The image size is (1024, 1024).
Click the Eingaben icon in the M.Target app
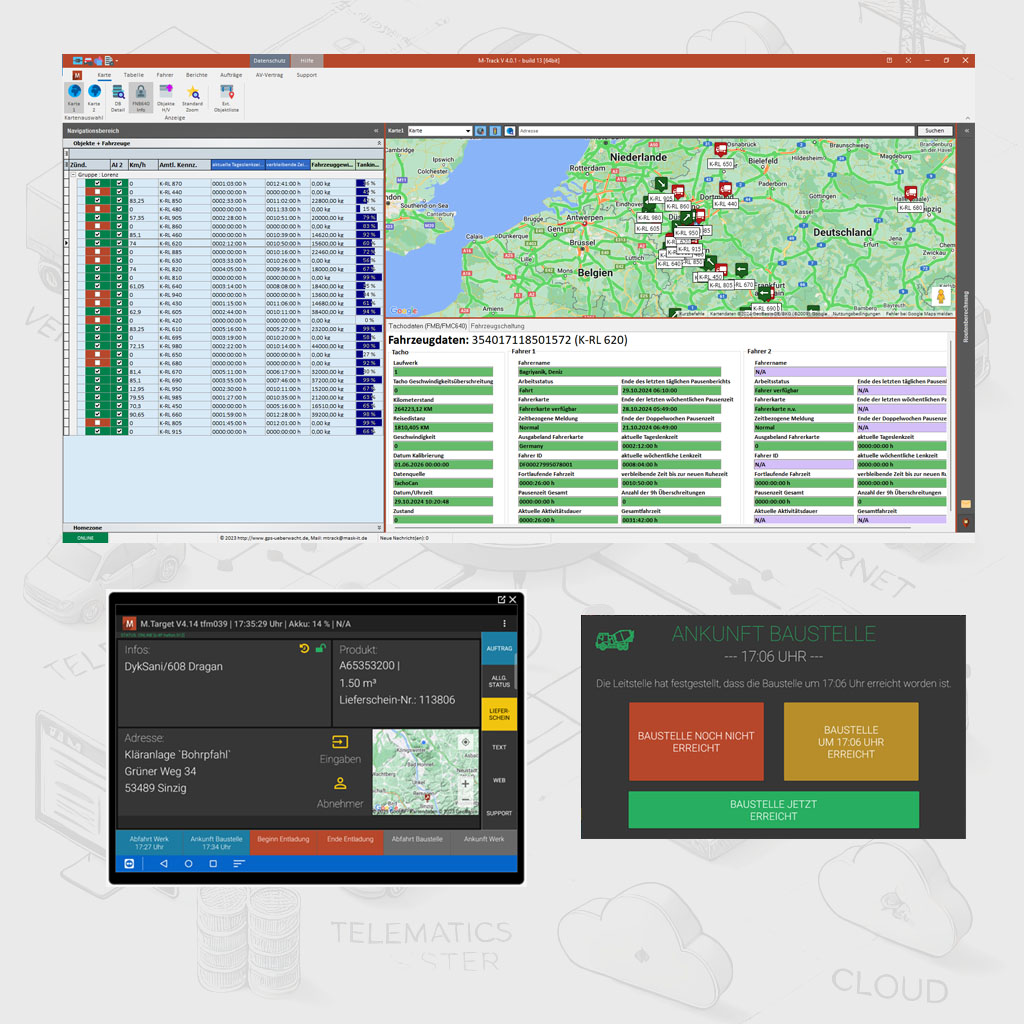340,741
